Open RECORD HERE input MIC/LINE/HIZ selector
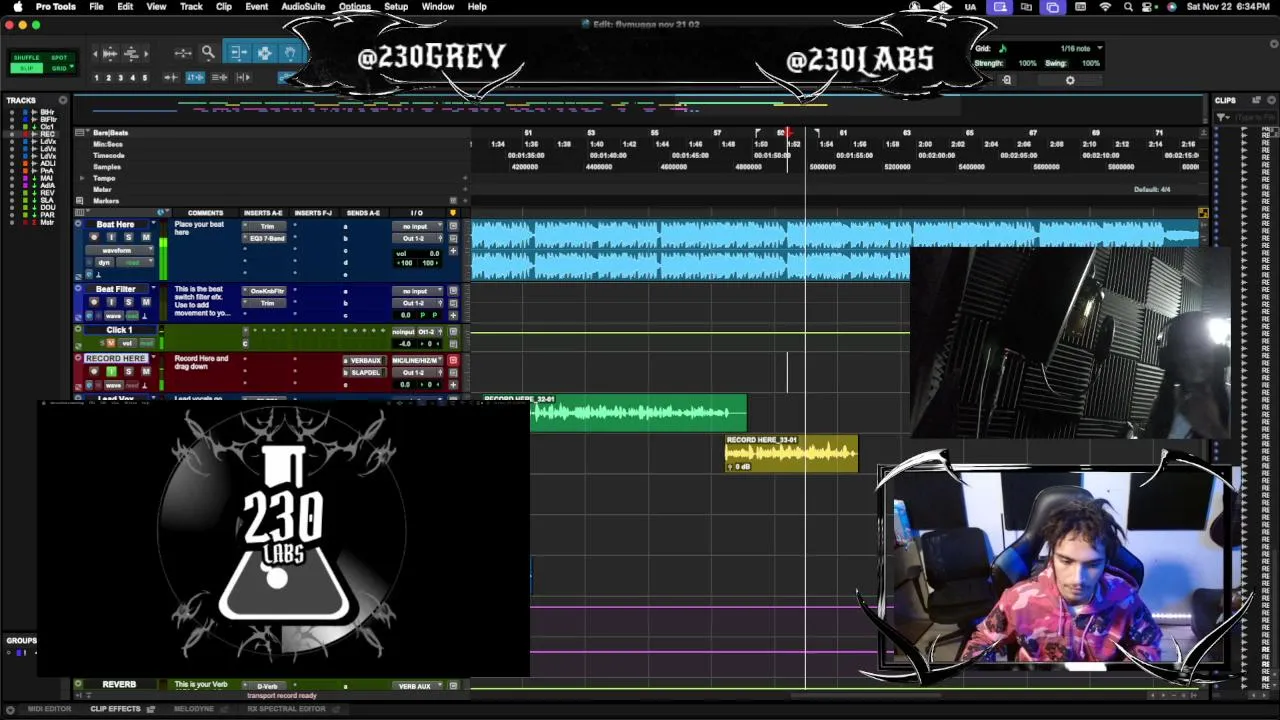The height and width of the screenshot is (720, 1280). (417, 360)
